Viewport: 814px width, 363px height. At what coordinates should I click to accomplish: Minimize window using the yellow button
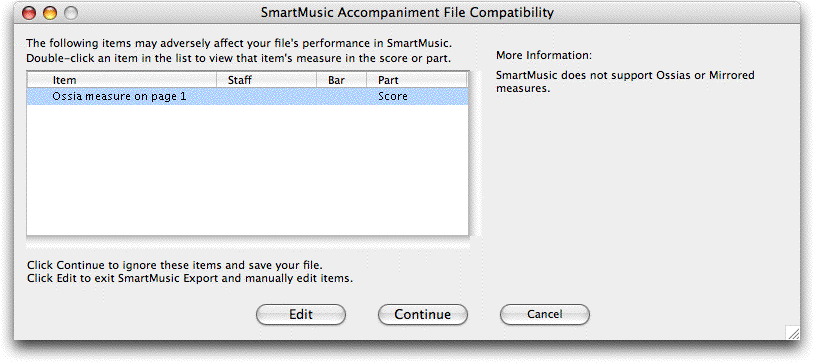click(x=49, y=14)
